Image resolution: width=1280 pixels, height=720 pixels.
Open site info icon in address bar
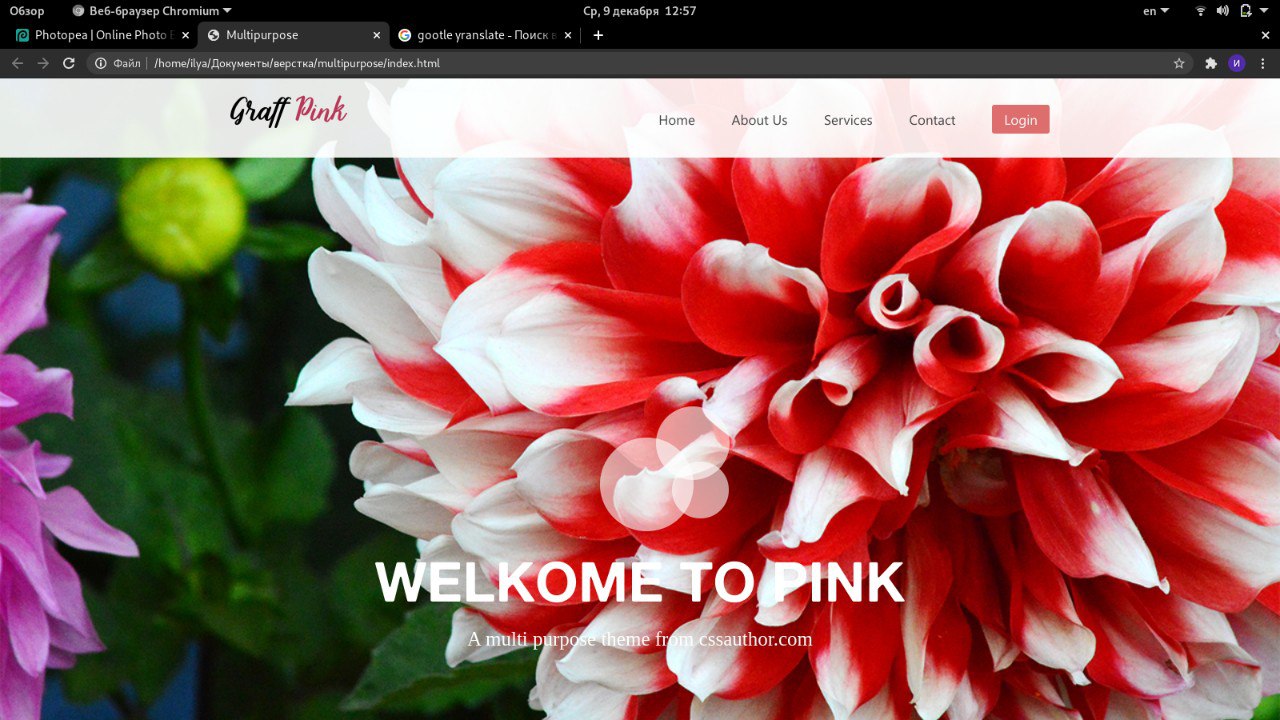[x=101, y=63]
